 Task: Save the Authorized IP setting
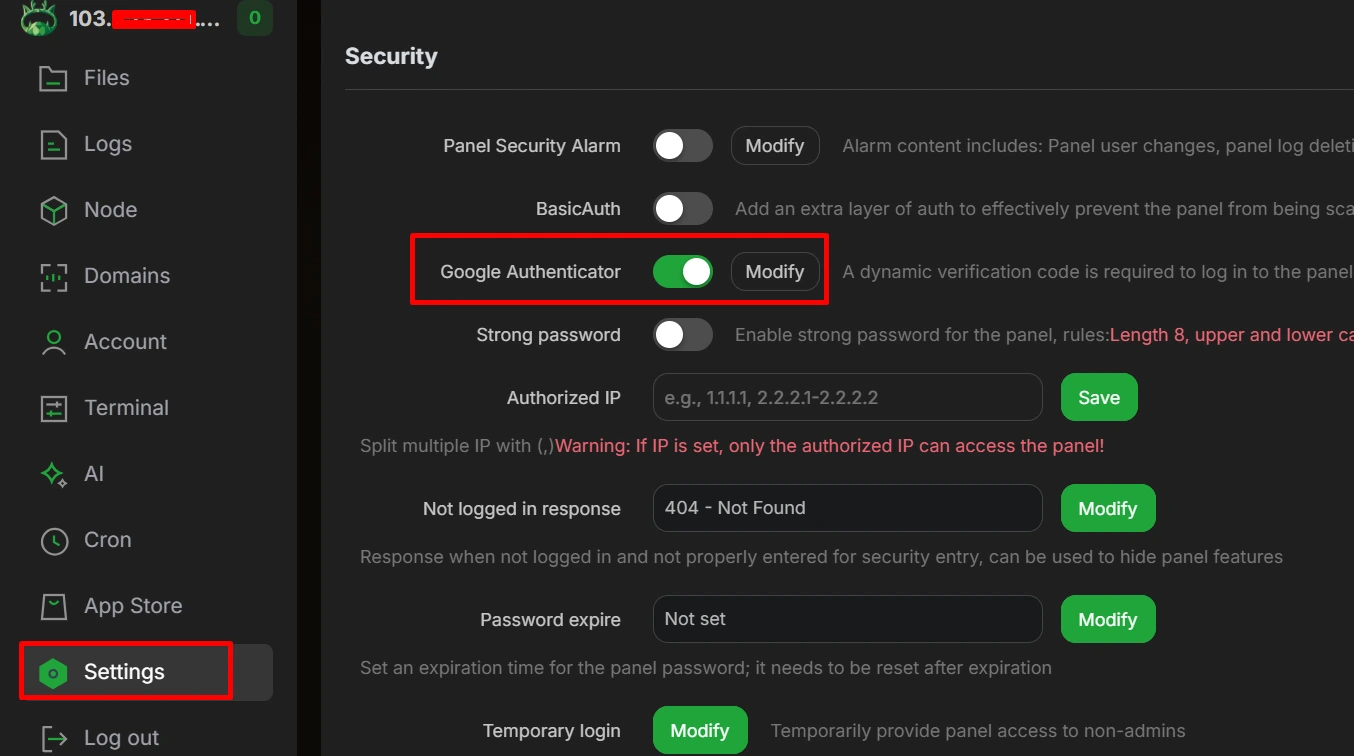pyautogui.click(x=1099, y=397)
